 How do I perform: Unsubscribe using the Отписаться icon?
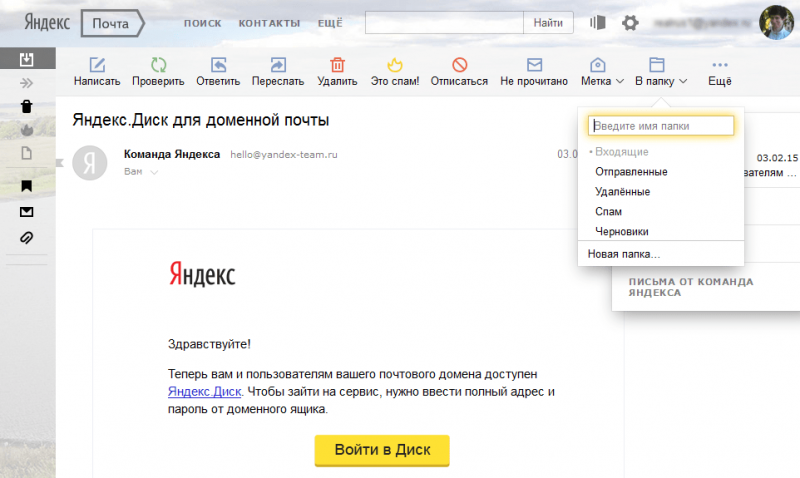[460, 65]
